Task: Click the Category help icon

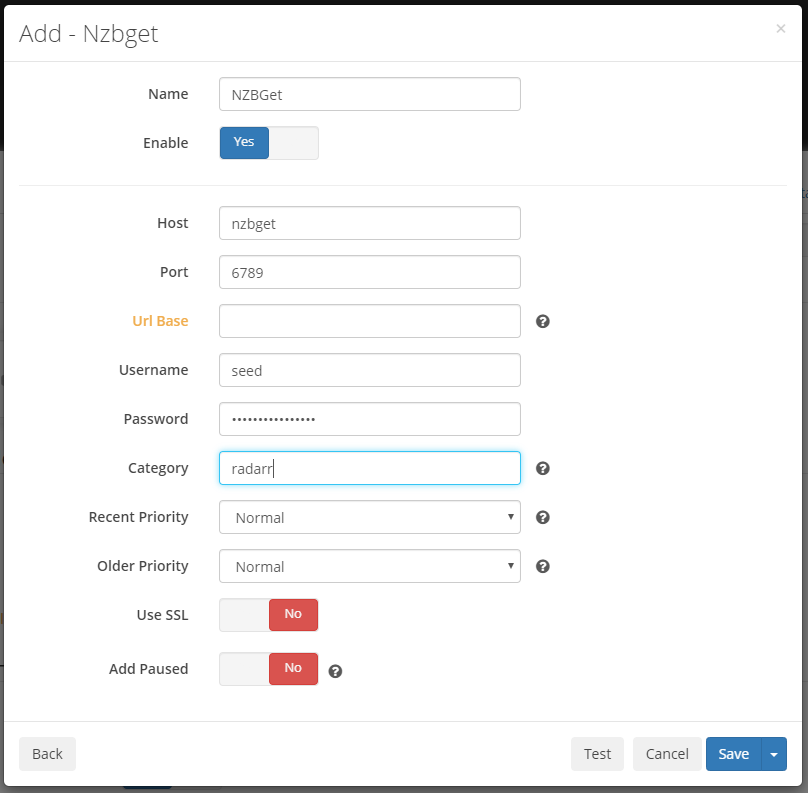Action: pyautogui.click(x=542, y=468)
